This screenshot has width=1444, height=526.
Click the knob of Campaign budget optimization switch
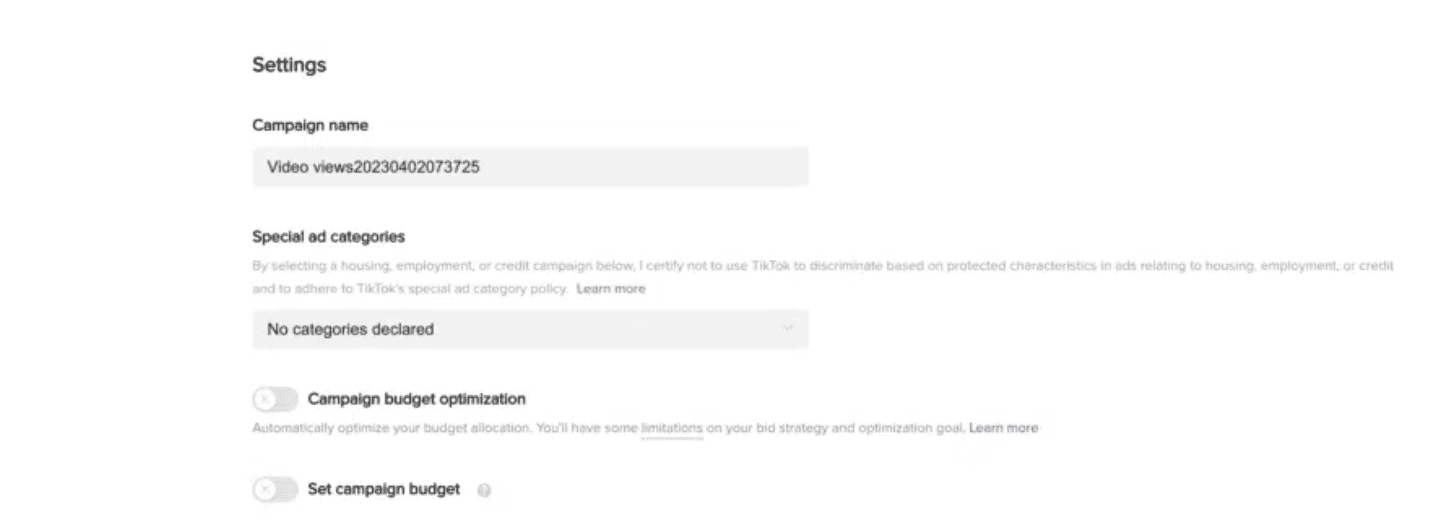point(265,400)
